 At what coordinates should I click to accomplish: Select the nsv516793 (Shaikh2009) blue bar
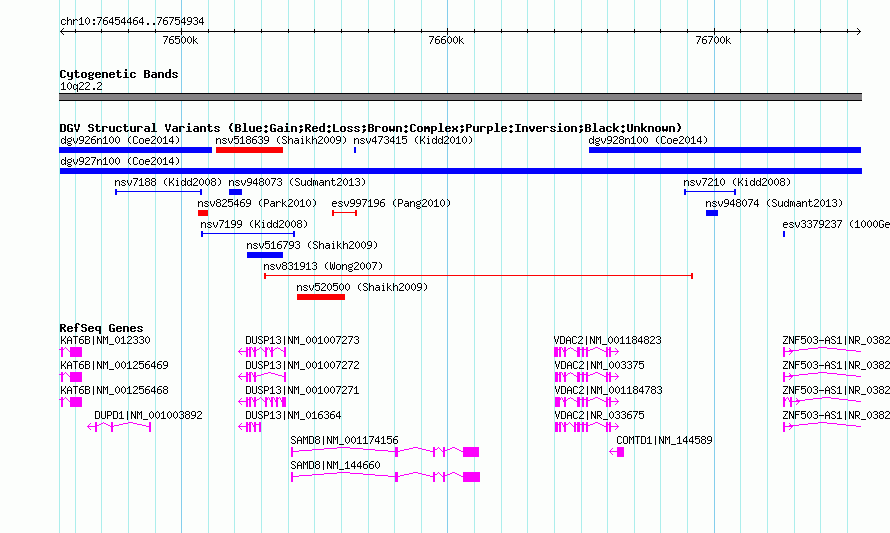pyautogui.click(x=265, y=255)
